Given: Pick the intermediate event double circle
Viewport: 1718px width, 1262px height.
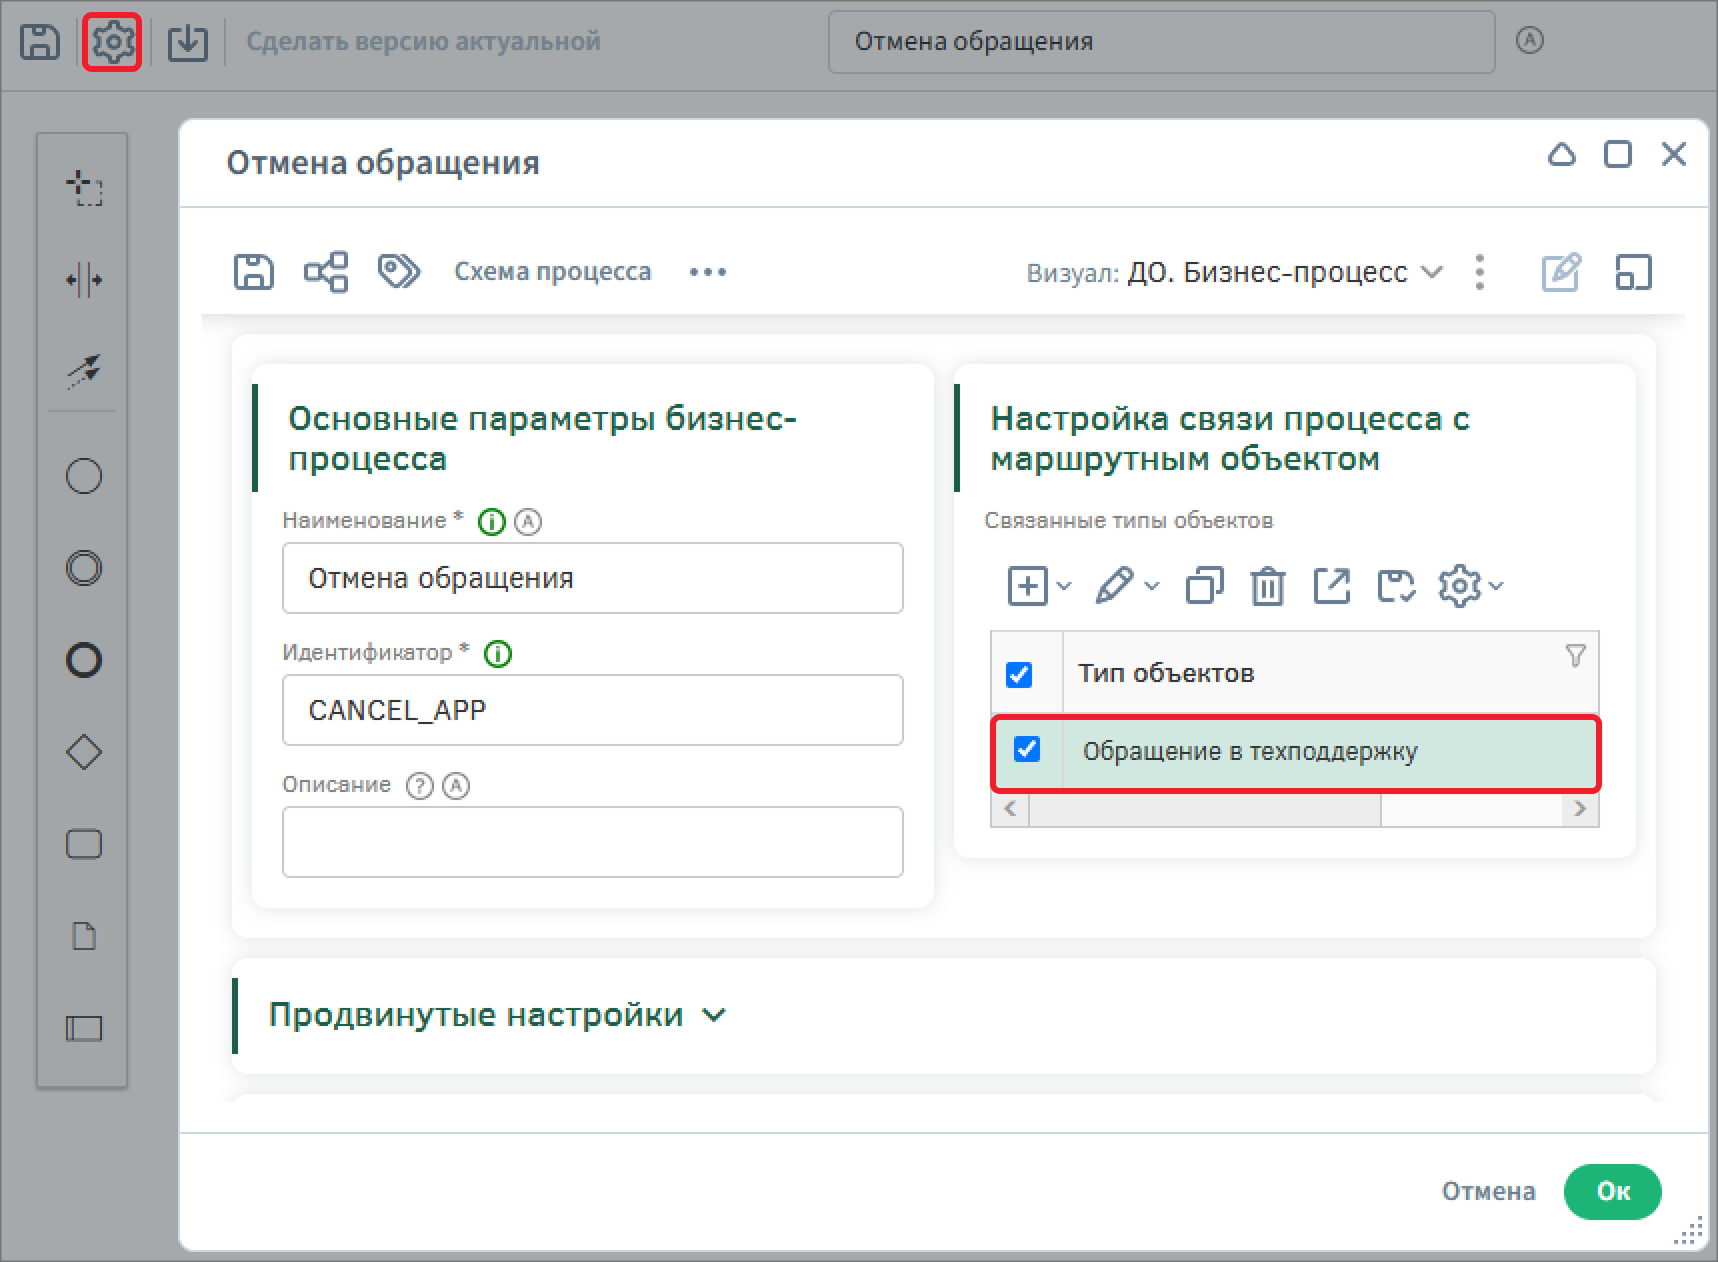Looking at the screenshot, I should (84, 568).
